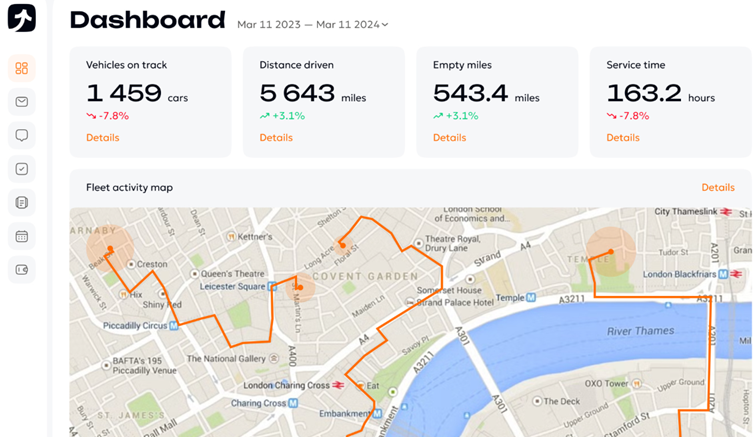
Task: Open Details for Vehicles on track
Action: [x=102, y=138]
